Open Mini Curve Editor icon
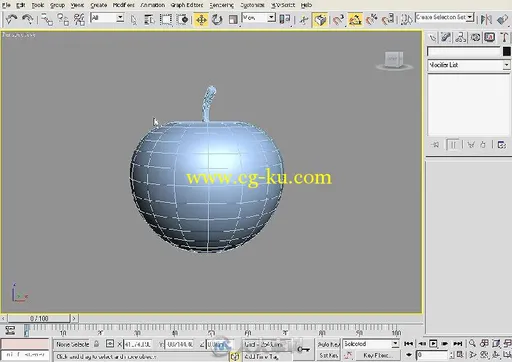The height and width of the screenshot is (362, 512). (10, 330)
